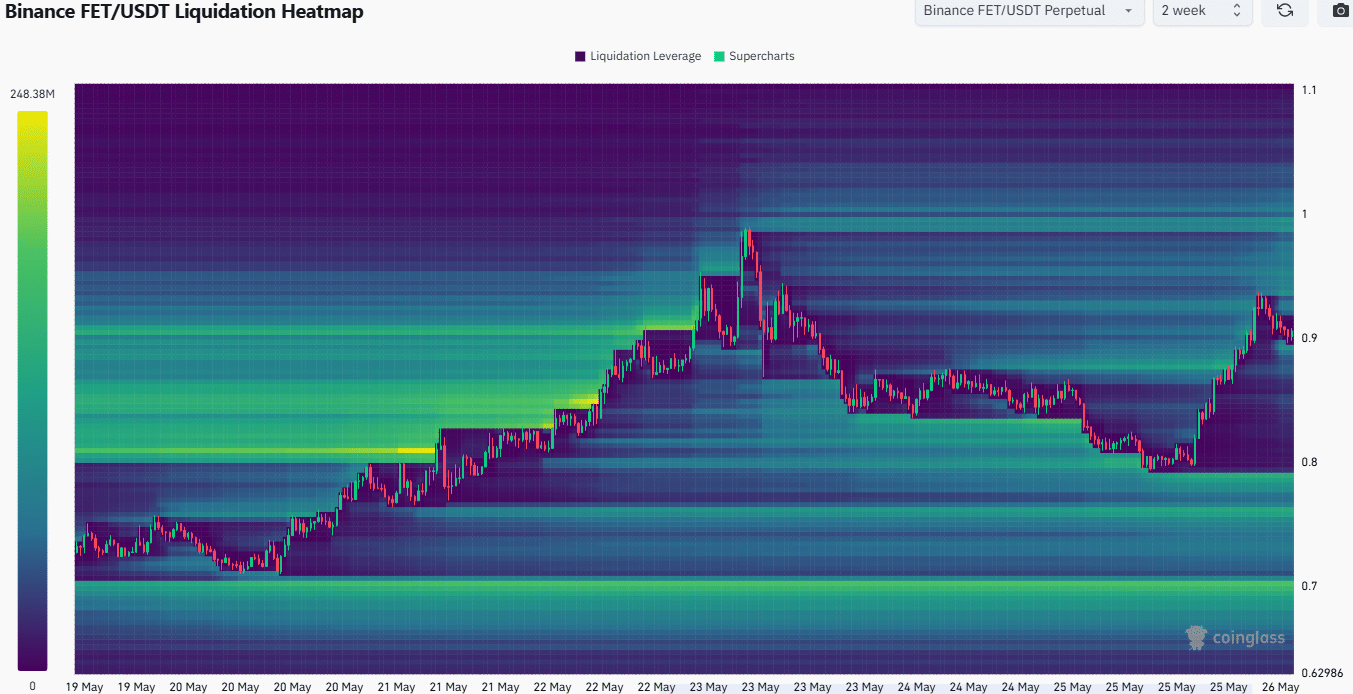
Task: Toggle the Liquidation Leverage legend item
Action: [638, 56]
